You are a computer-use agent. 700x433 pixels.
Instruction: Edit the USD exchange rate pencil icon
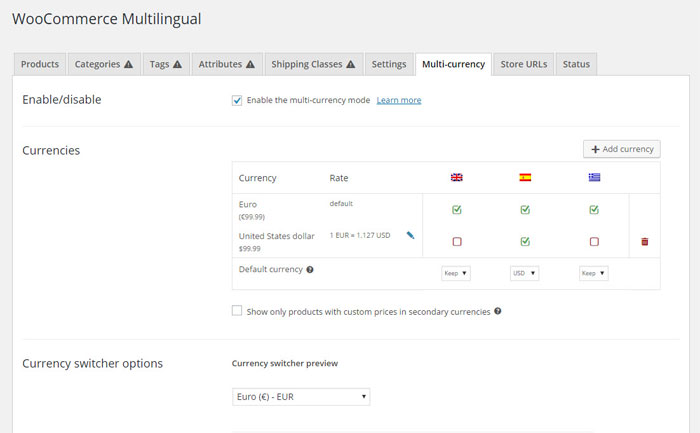(x=410, y=235)
